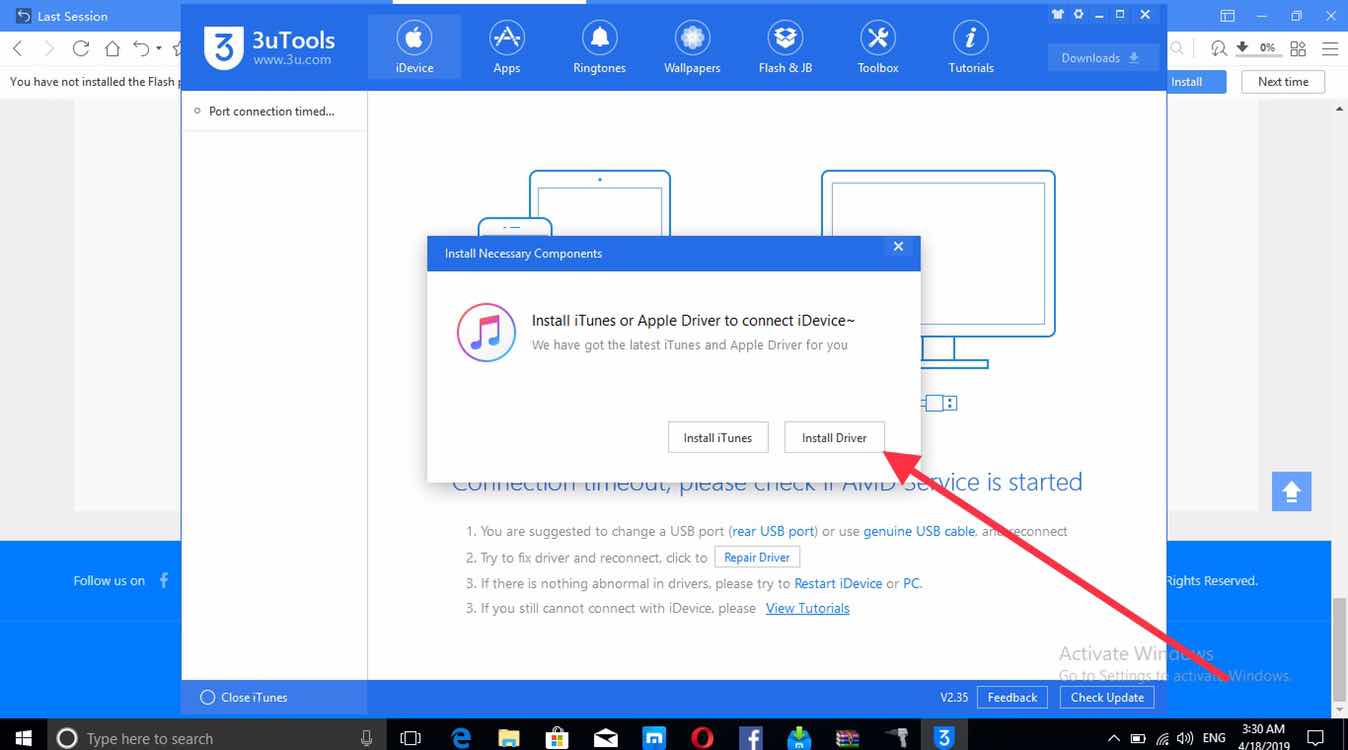Screen dimensions: 1348x750
Task: Click the Repair Driver button
Action: click(757, 557)
